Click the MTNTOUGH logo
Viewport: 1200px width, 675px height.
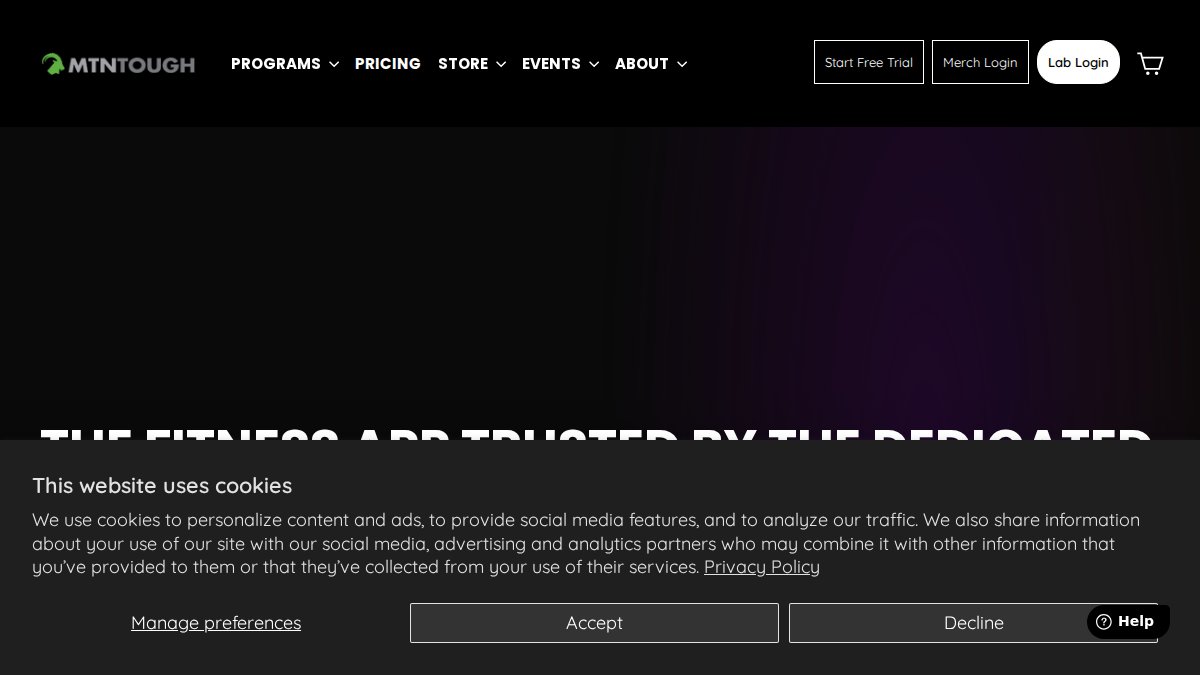click(118, 64)
